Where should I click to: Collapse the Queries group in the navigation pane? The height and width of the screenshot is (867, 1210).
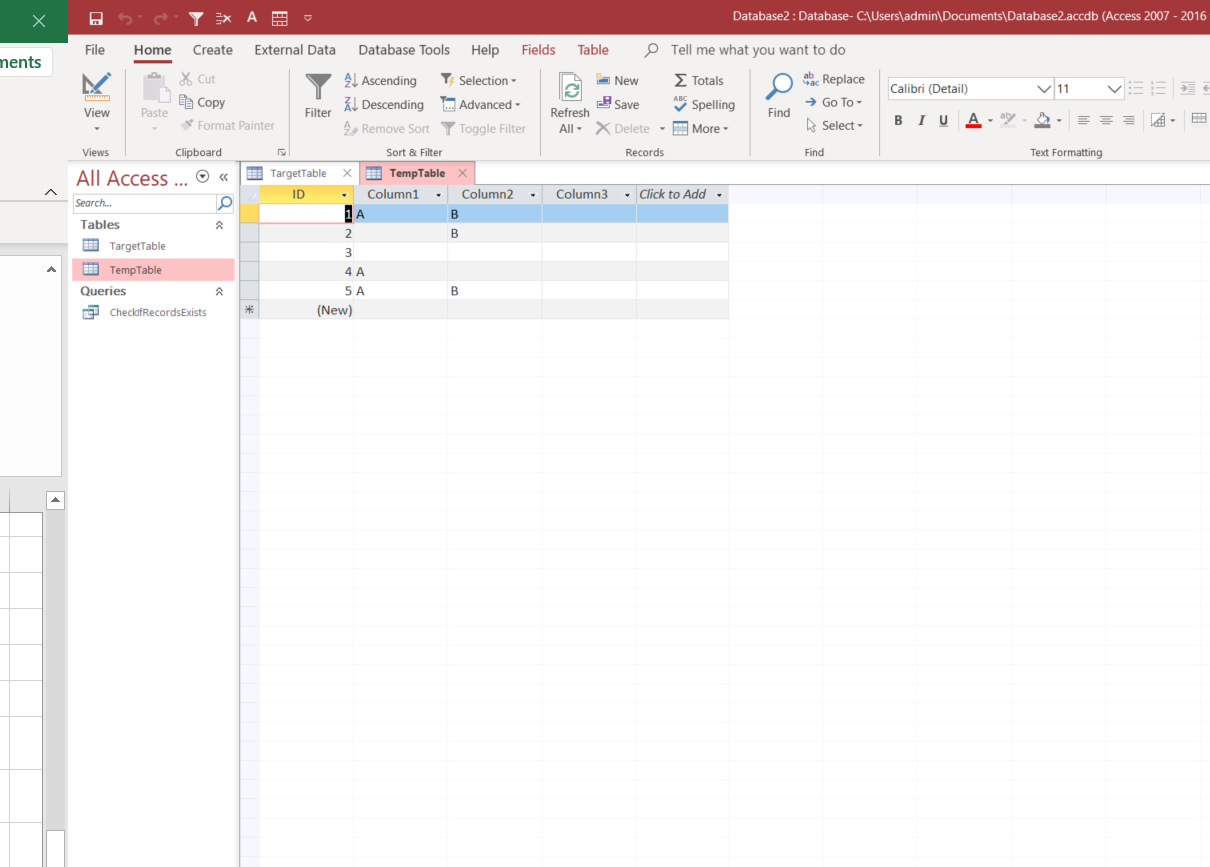click(x=219, y=292)
